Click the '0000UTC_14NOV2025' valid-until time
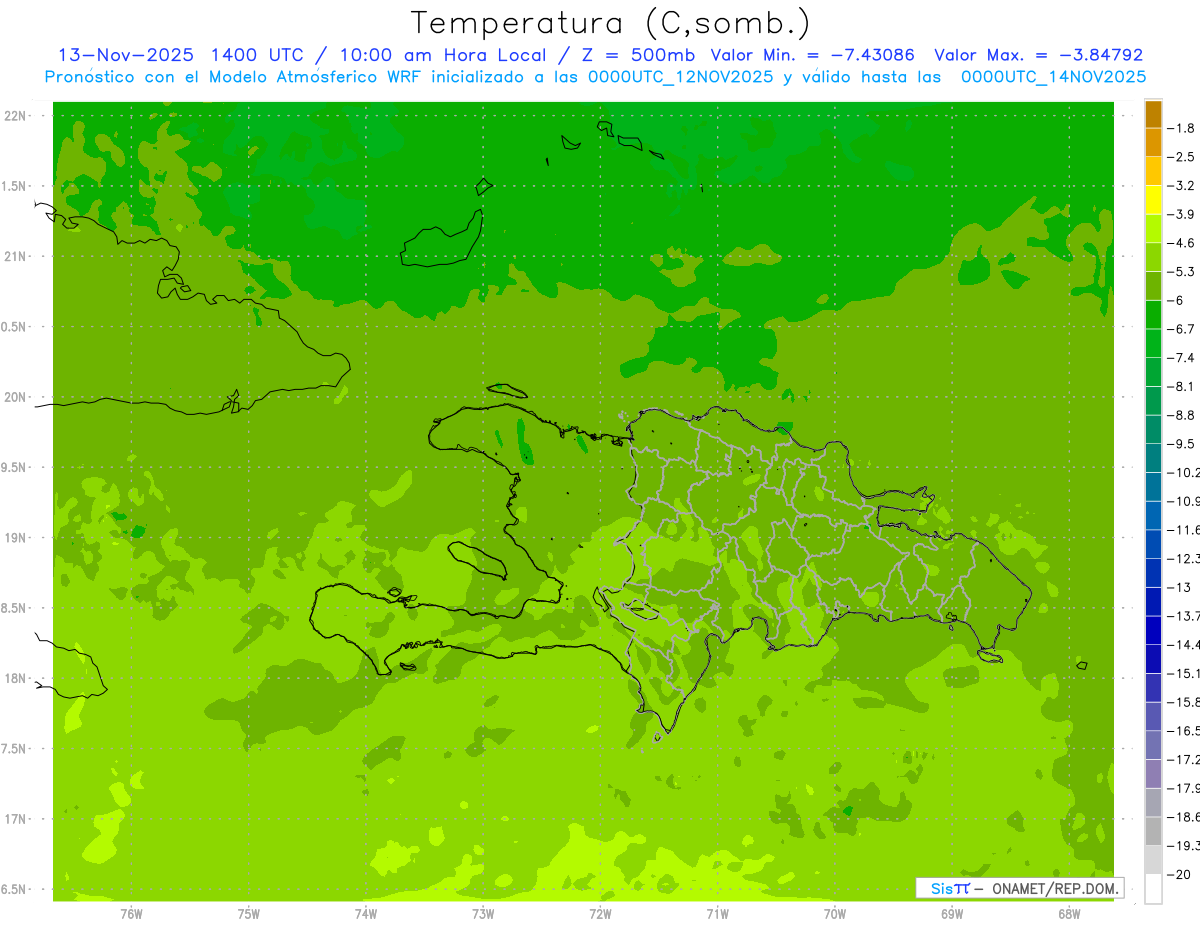Viewport: 1200px width, 927px height. pos(1053,77)
